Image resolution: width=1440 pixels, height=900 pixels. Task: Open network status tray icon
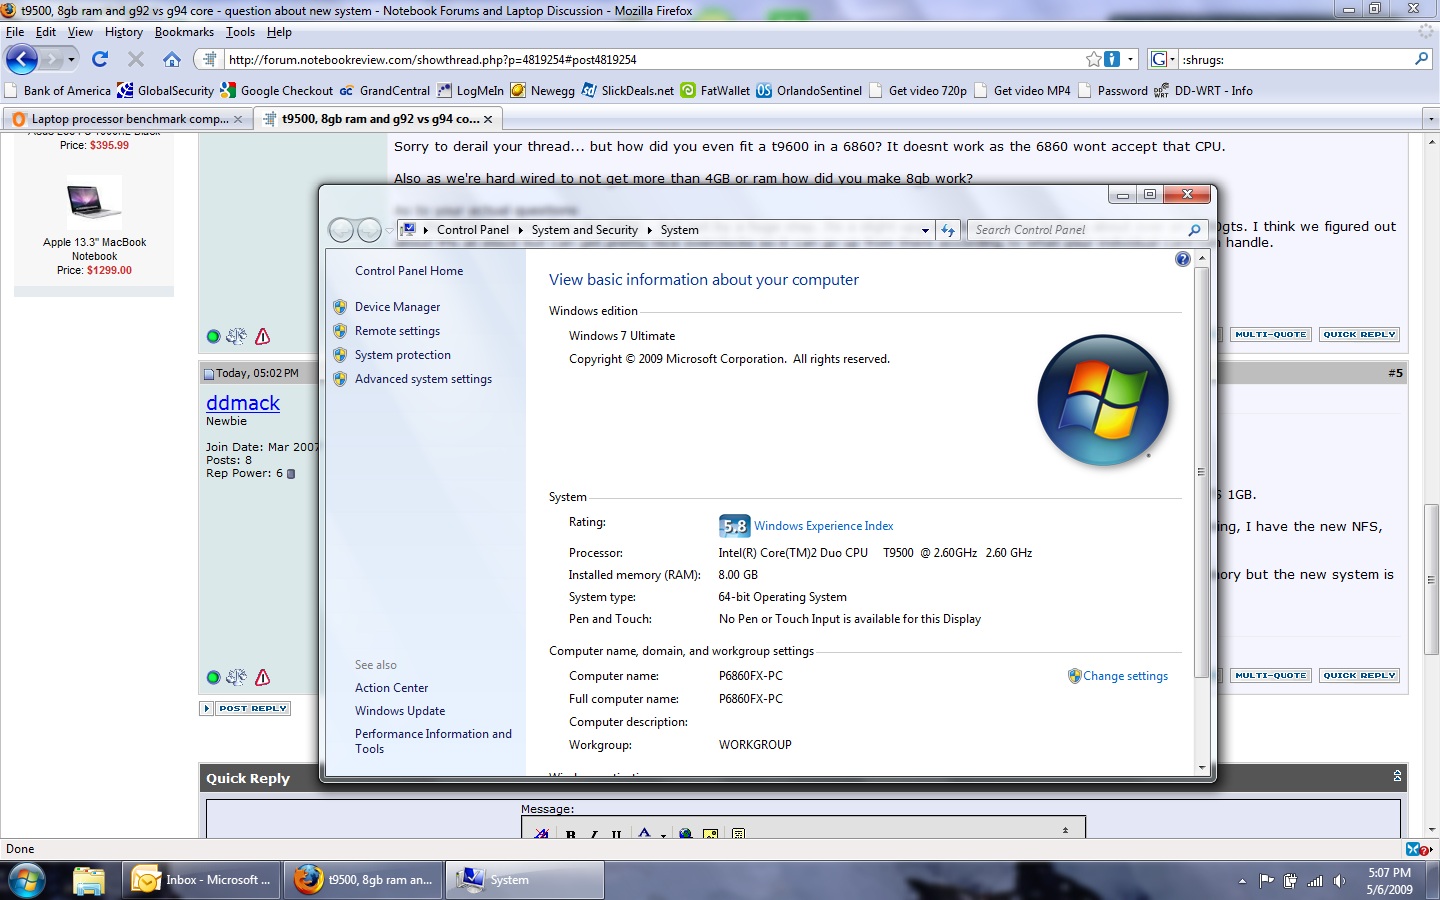[x=1315, y=881]
